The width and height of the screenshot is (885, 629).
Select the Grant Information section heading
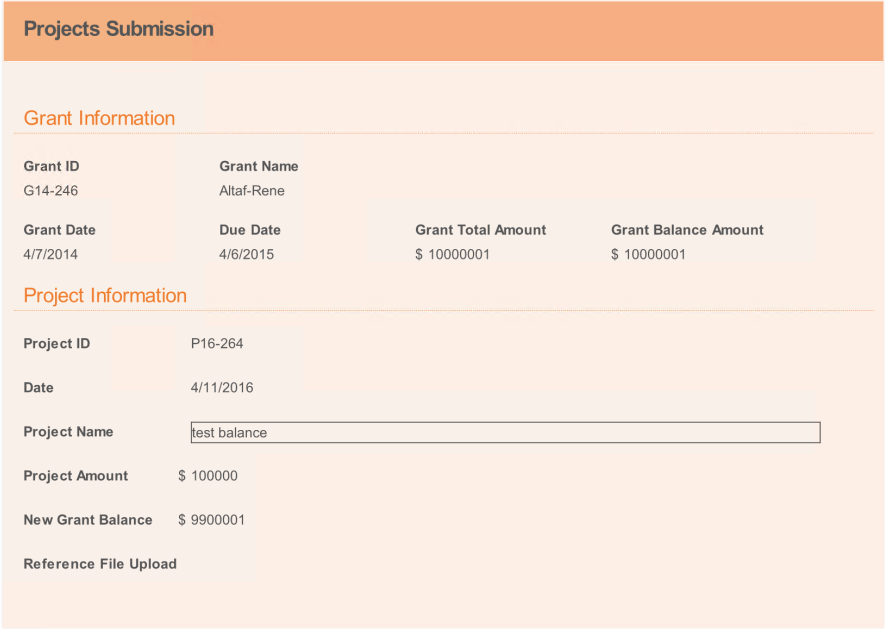point(99,118)
